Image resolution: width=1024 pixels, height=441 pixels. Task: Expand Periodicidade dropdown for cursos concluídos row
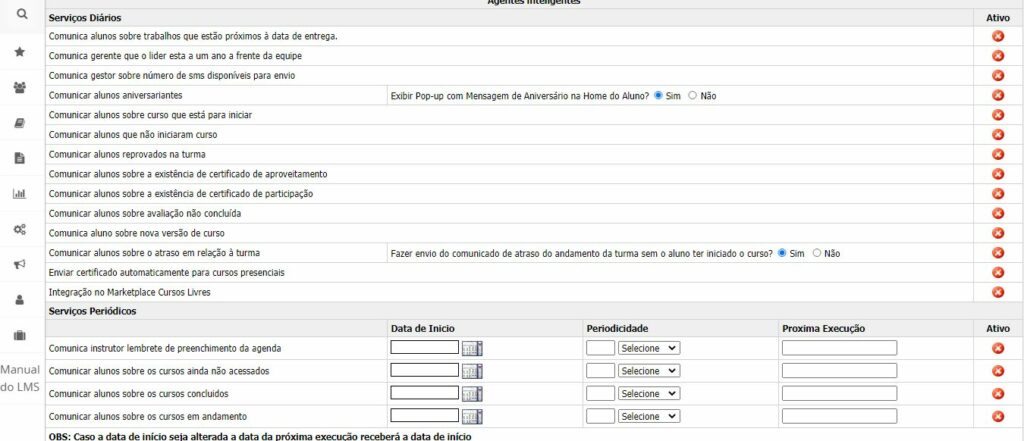[648, 394]
